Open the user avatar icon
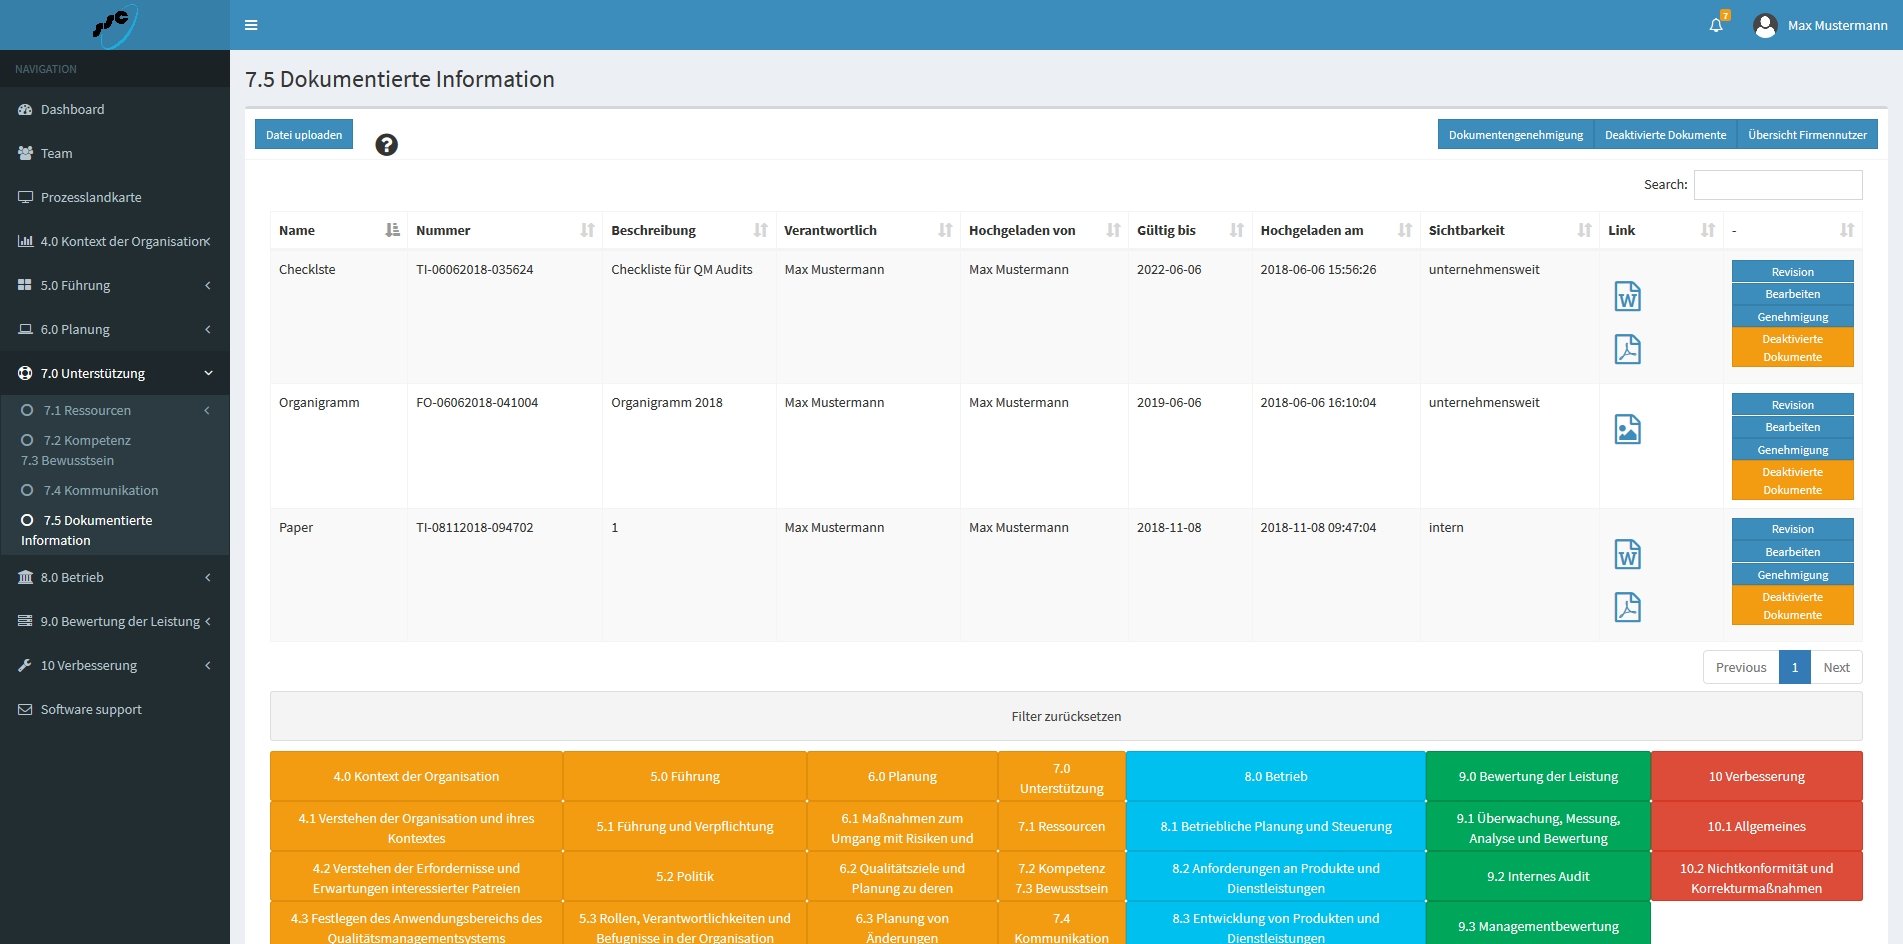Viewport: 1903px width, 944px height. 1765,26
